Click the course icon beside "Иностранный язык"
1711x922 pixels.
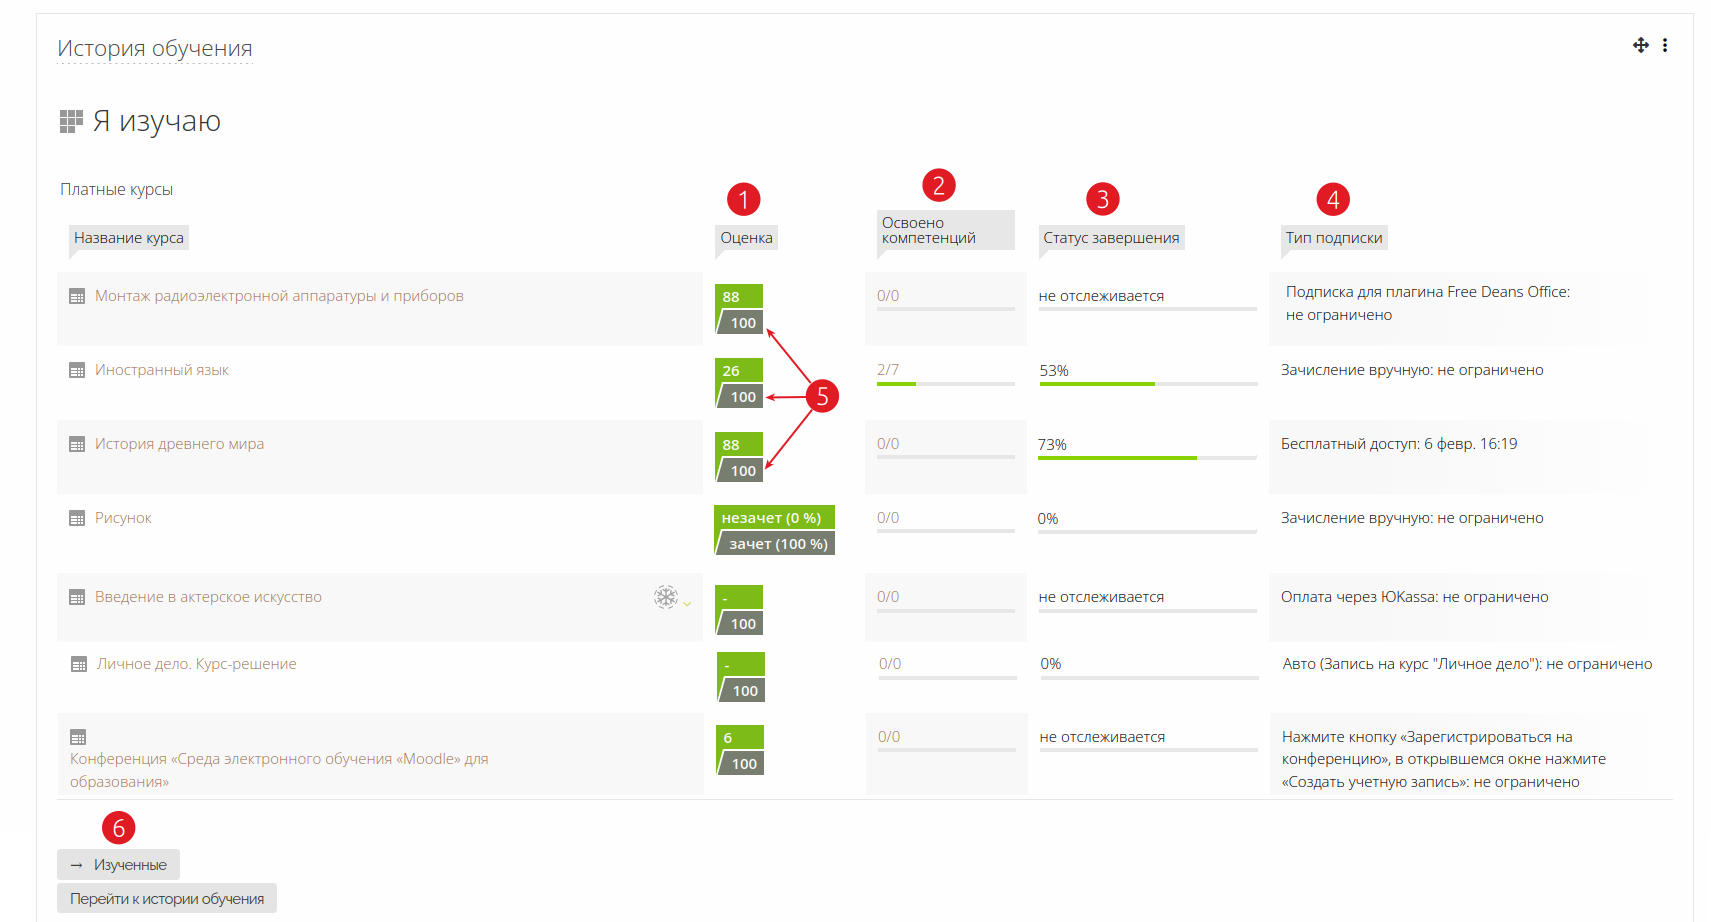[77, 371]
